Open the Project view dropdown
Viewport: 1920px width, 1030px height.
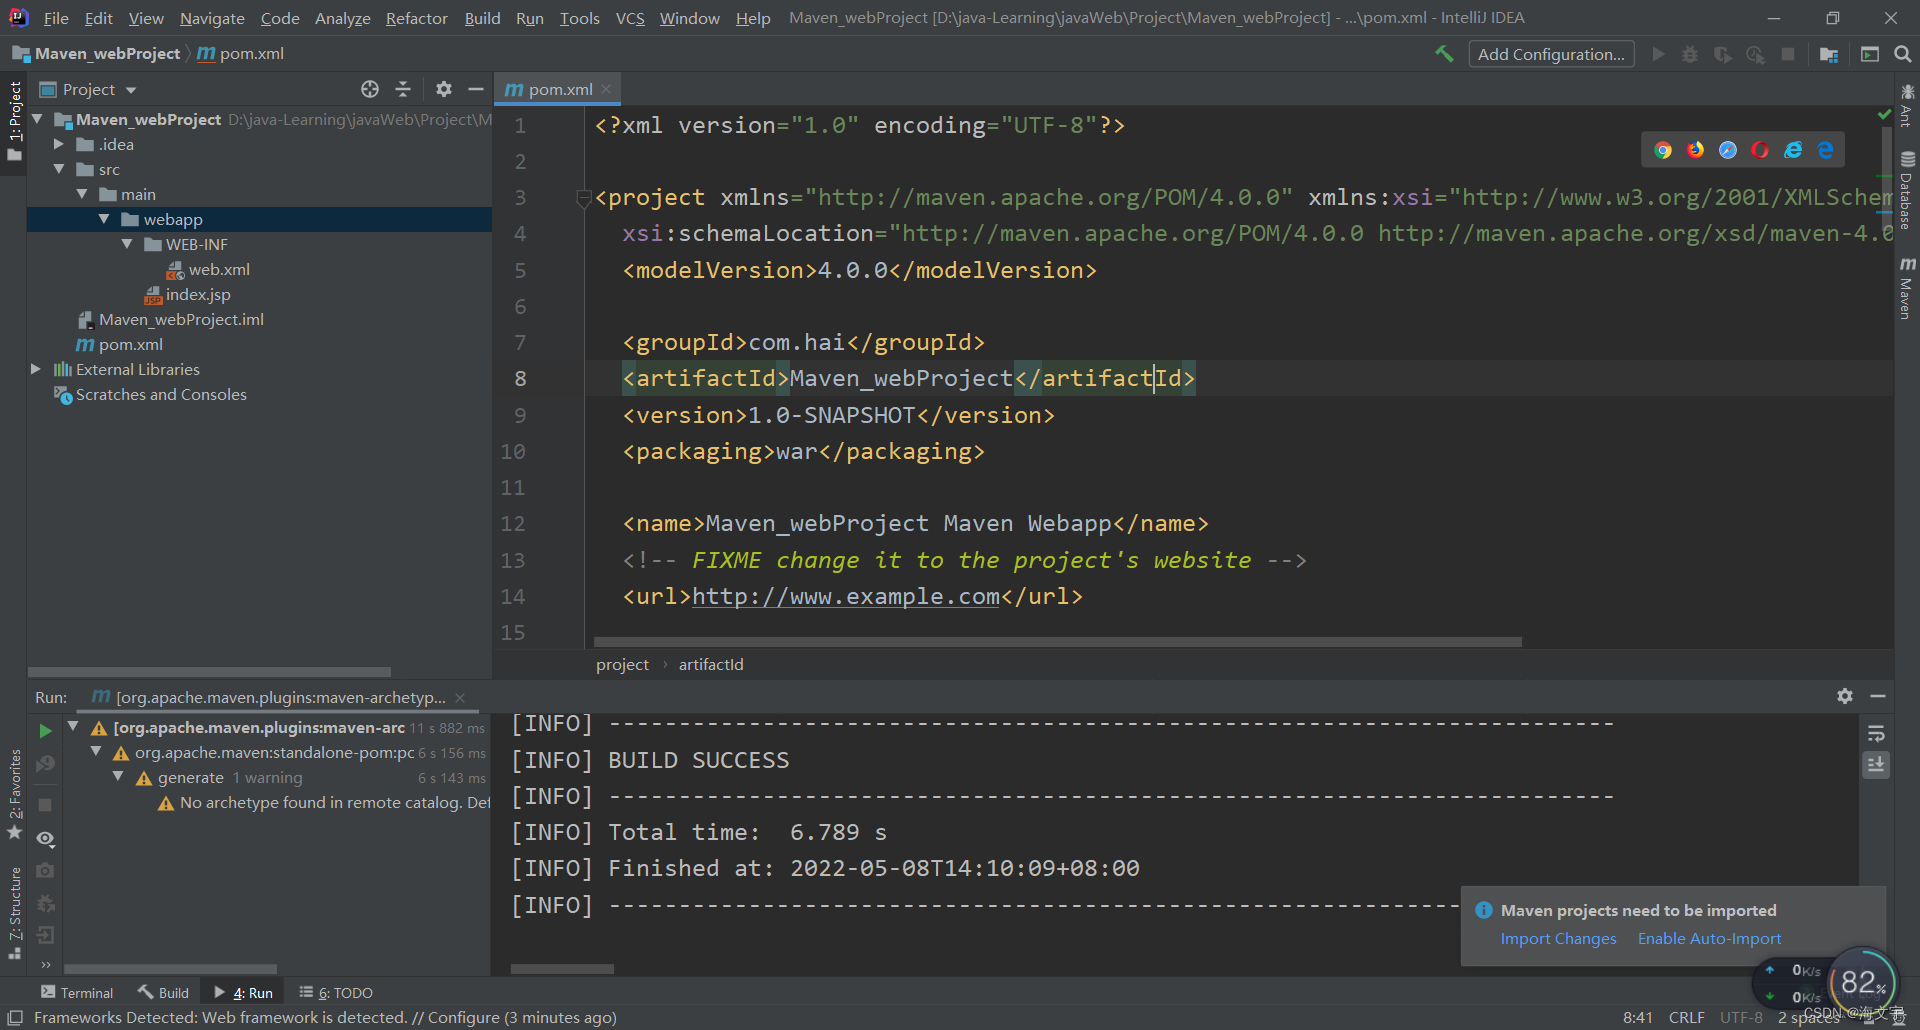(88, 89)
